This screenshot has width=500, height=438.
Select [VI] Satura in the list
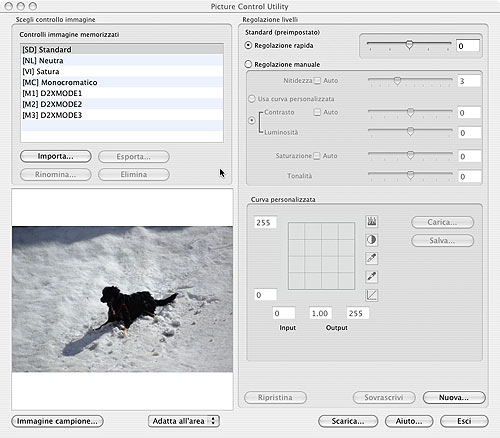[122, 71]
